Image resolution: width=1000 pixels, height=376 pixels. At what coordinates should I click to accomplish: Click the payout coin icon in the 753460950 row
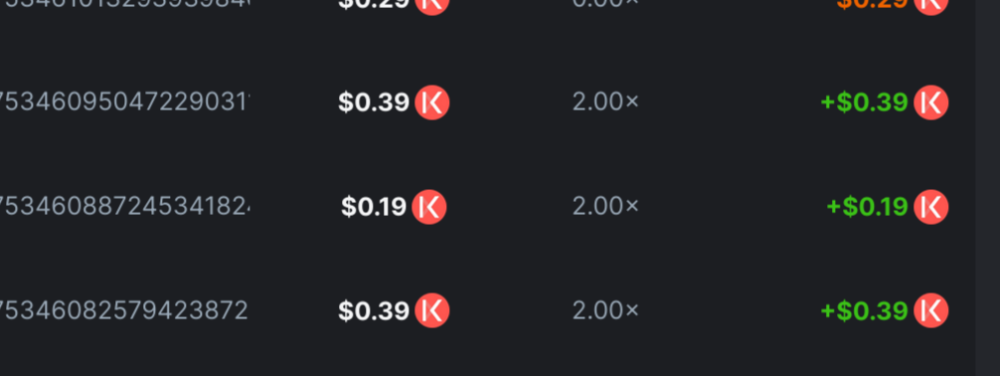(x=931, y=103)
